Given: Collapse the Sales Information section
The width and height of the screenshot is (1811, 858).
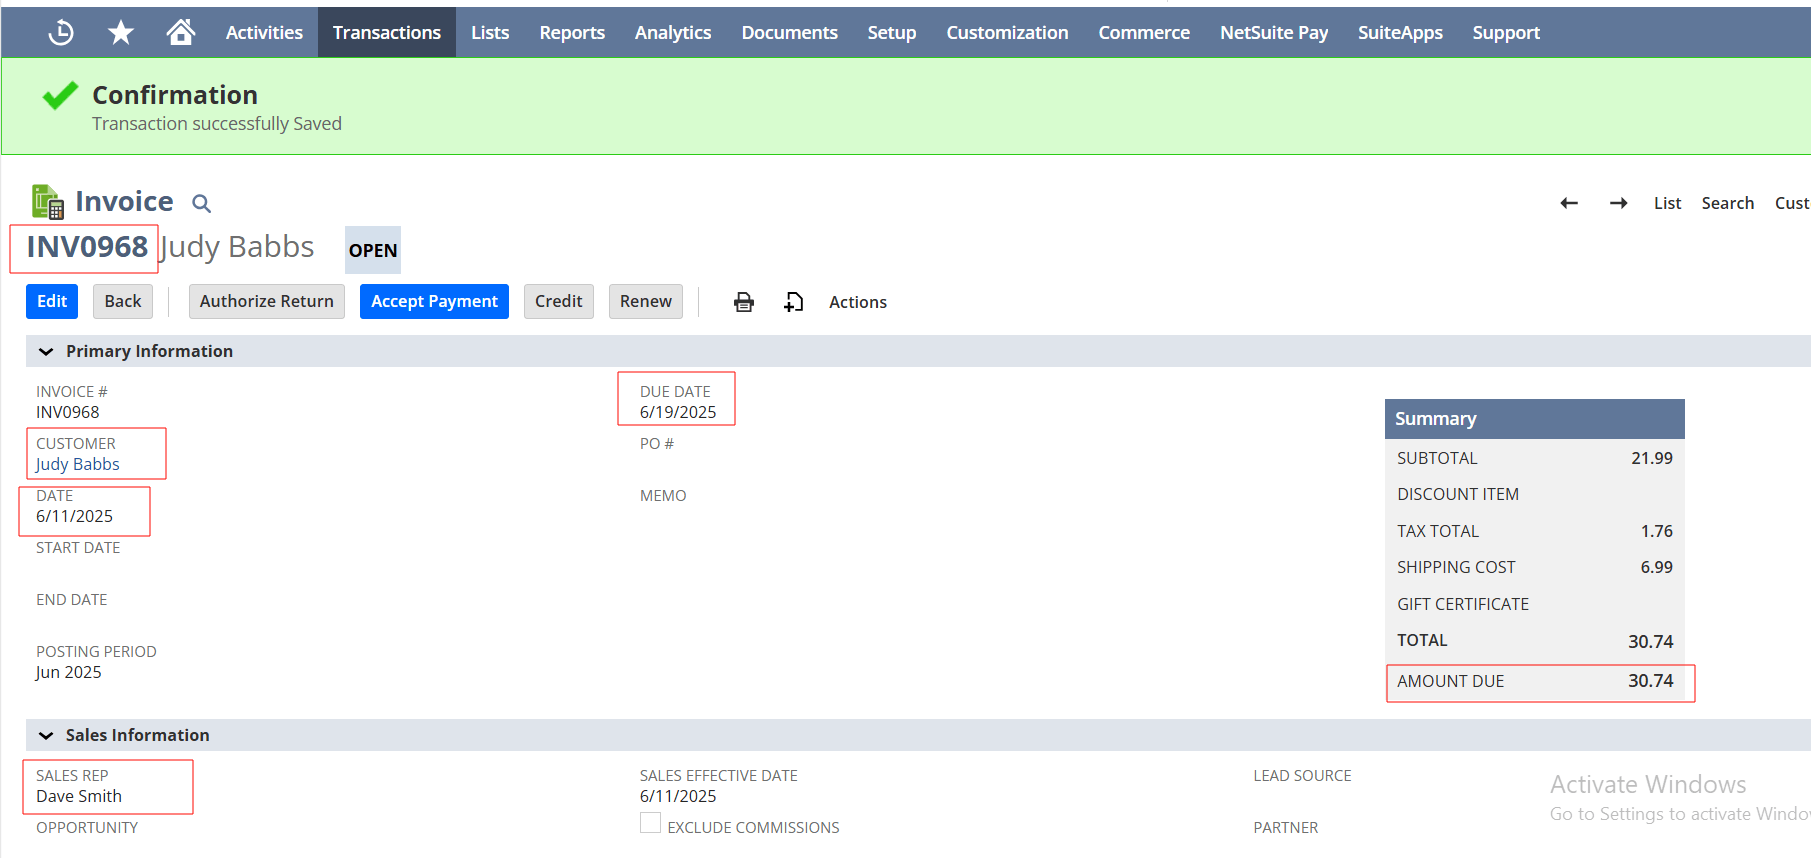Looking at the screenshot, I should coord(46,736).
